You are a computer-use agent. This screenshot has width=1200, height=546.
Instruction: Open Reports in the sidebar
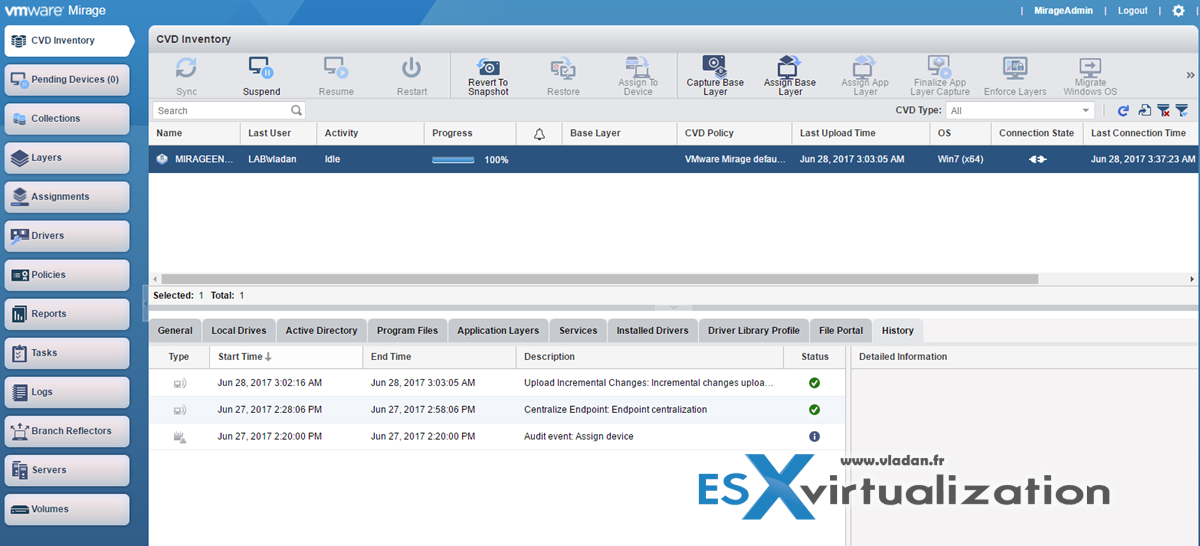click(x=67, y=314)
